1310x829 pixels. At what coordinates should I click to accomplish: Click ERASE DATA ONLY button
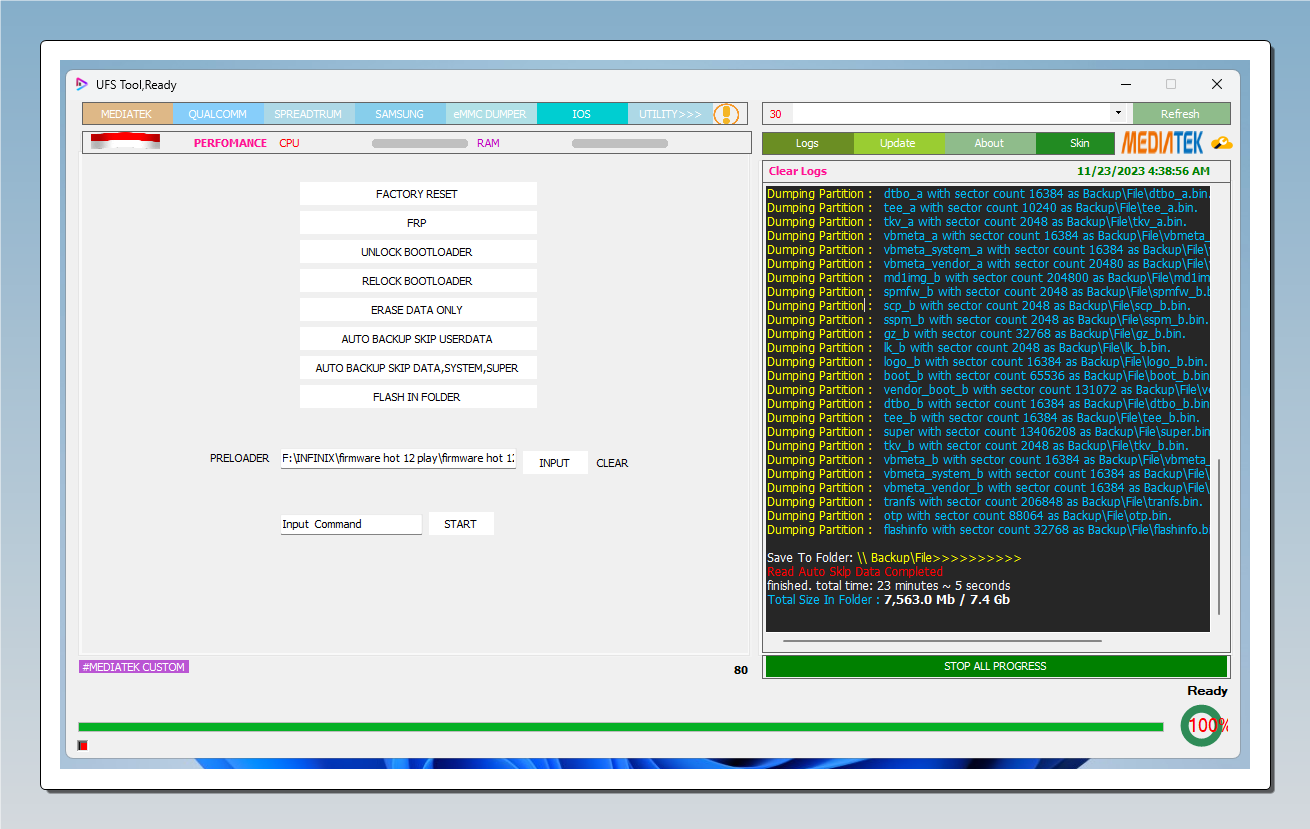click(418, 310)
